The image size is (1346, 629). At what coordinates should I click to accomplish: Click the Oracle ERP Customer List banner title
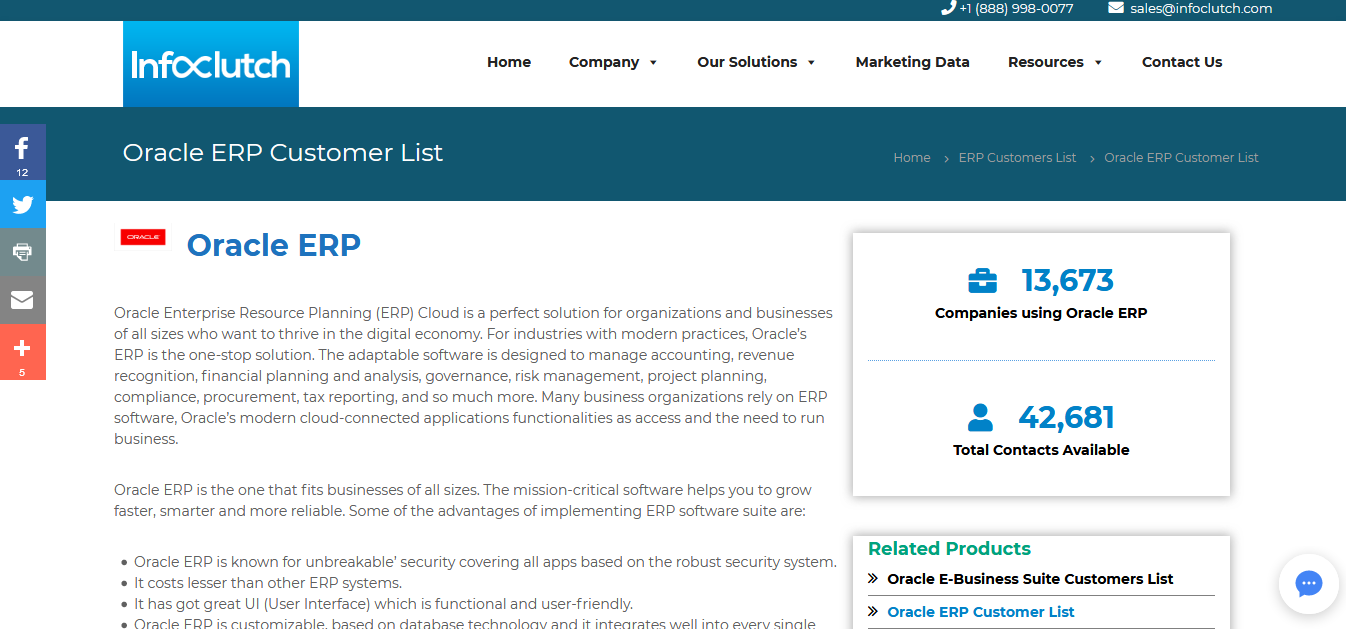click(283, 153)
